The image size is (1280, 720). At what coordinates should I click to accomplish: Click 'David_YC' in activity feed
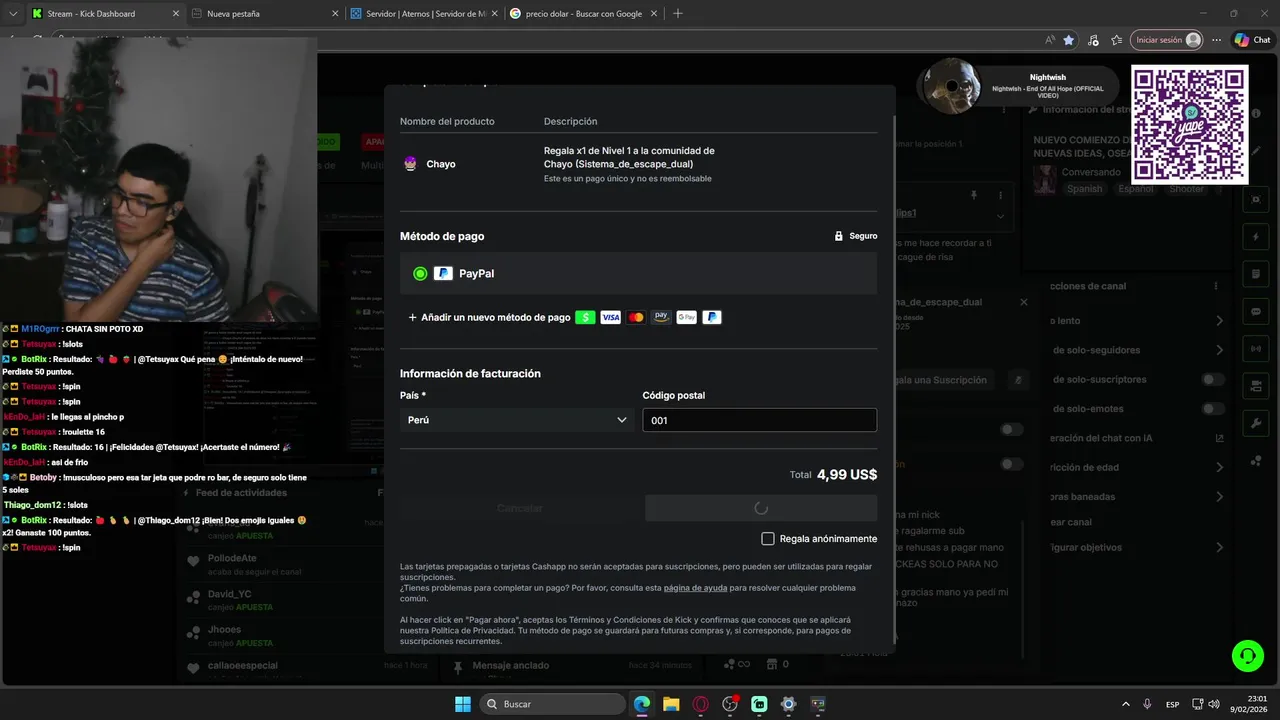click(229, 594)
